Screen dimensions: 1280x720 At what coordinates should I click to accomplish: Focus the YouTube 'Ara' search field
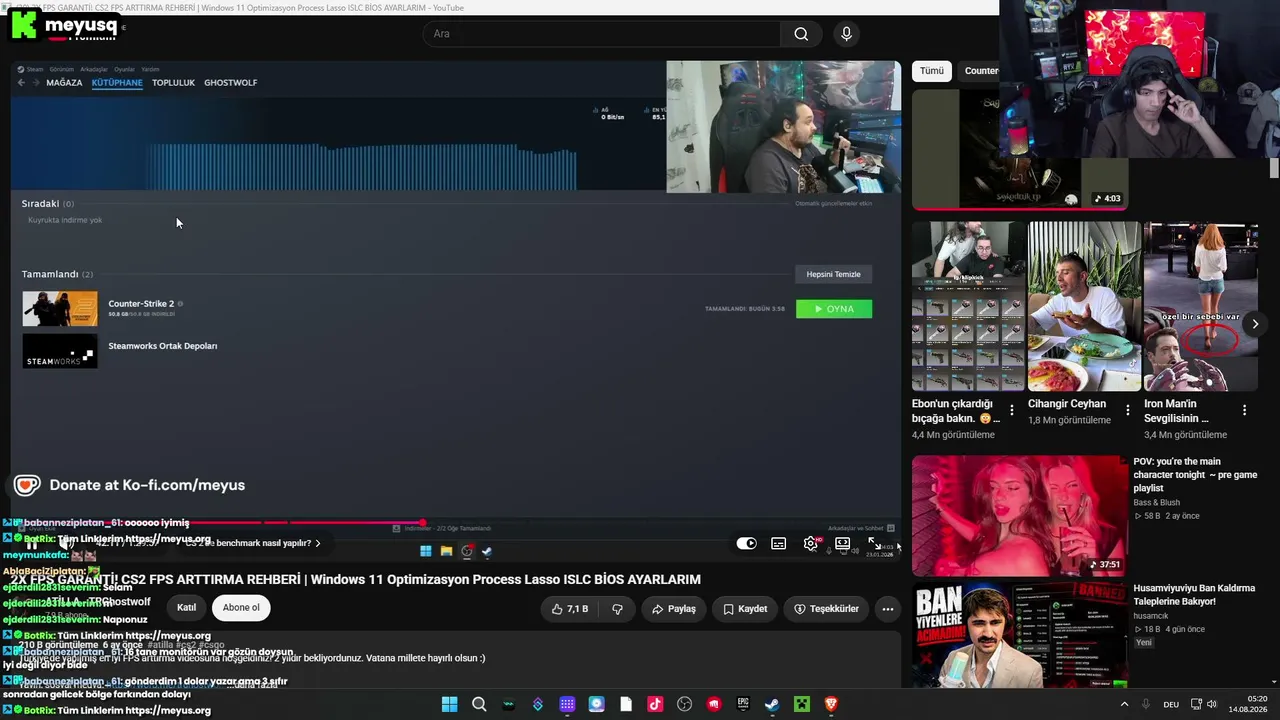pos(602,34)
